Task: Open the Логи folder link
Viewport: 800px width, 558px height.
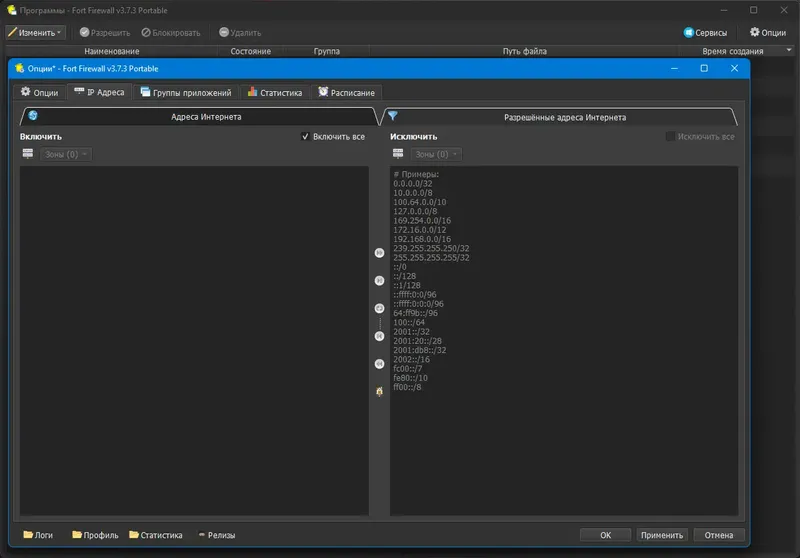Action: tap(38, 535)
